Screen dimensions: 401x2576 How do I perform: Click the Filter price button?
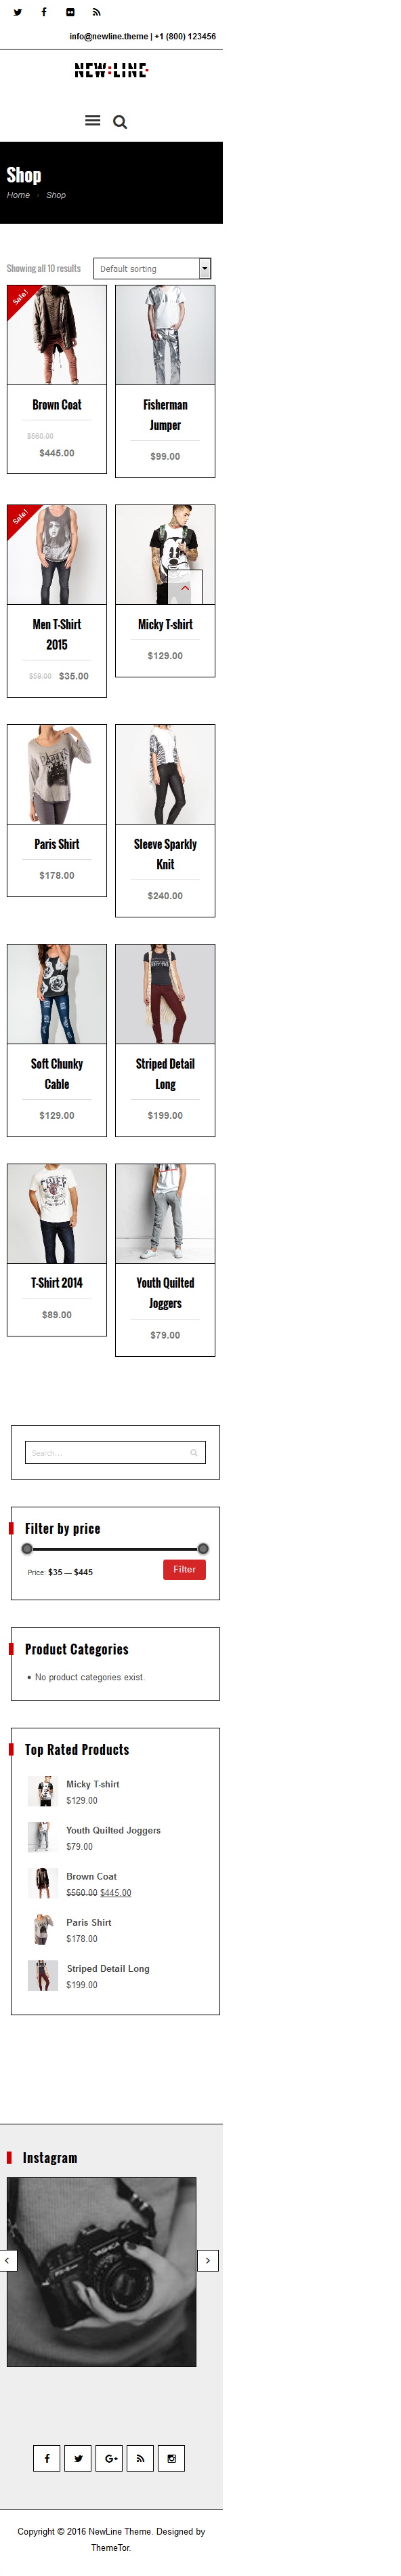184,1569
